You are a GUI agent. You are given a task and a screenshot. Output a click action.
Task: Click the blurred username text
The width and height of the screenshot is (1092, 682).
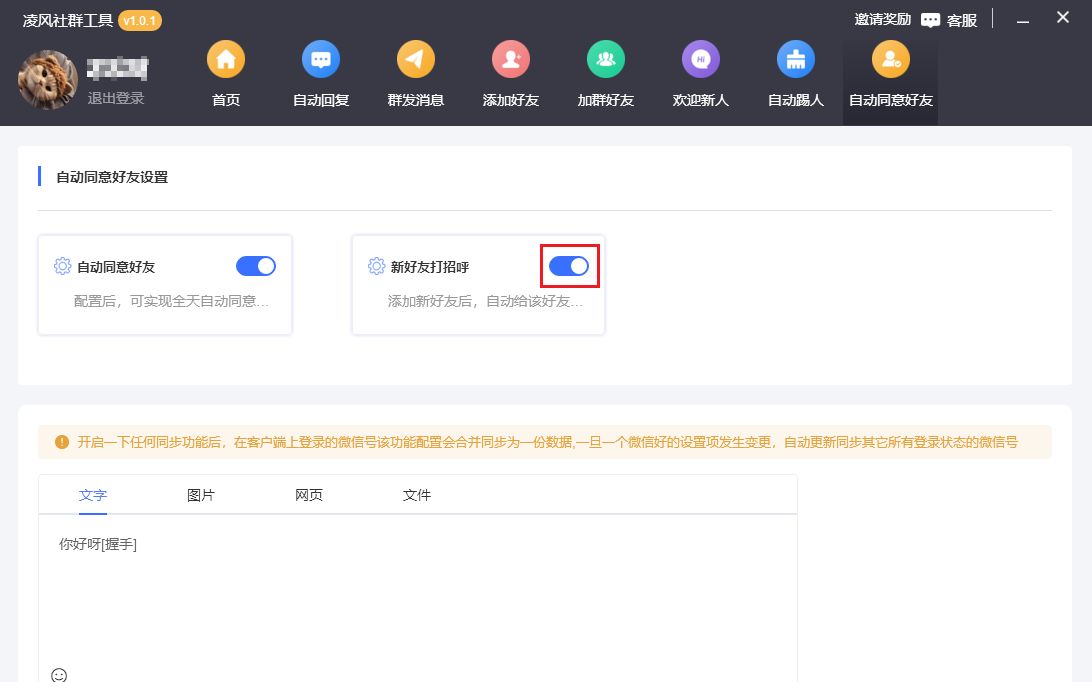[x=117, y=68]
